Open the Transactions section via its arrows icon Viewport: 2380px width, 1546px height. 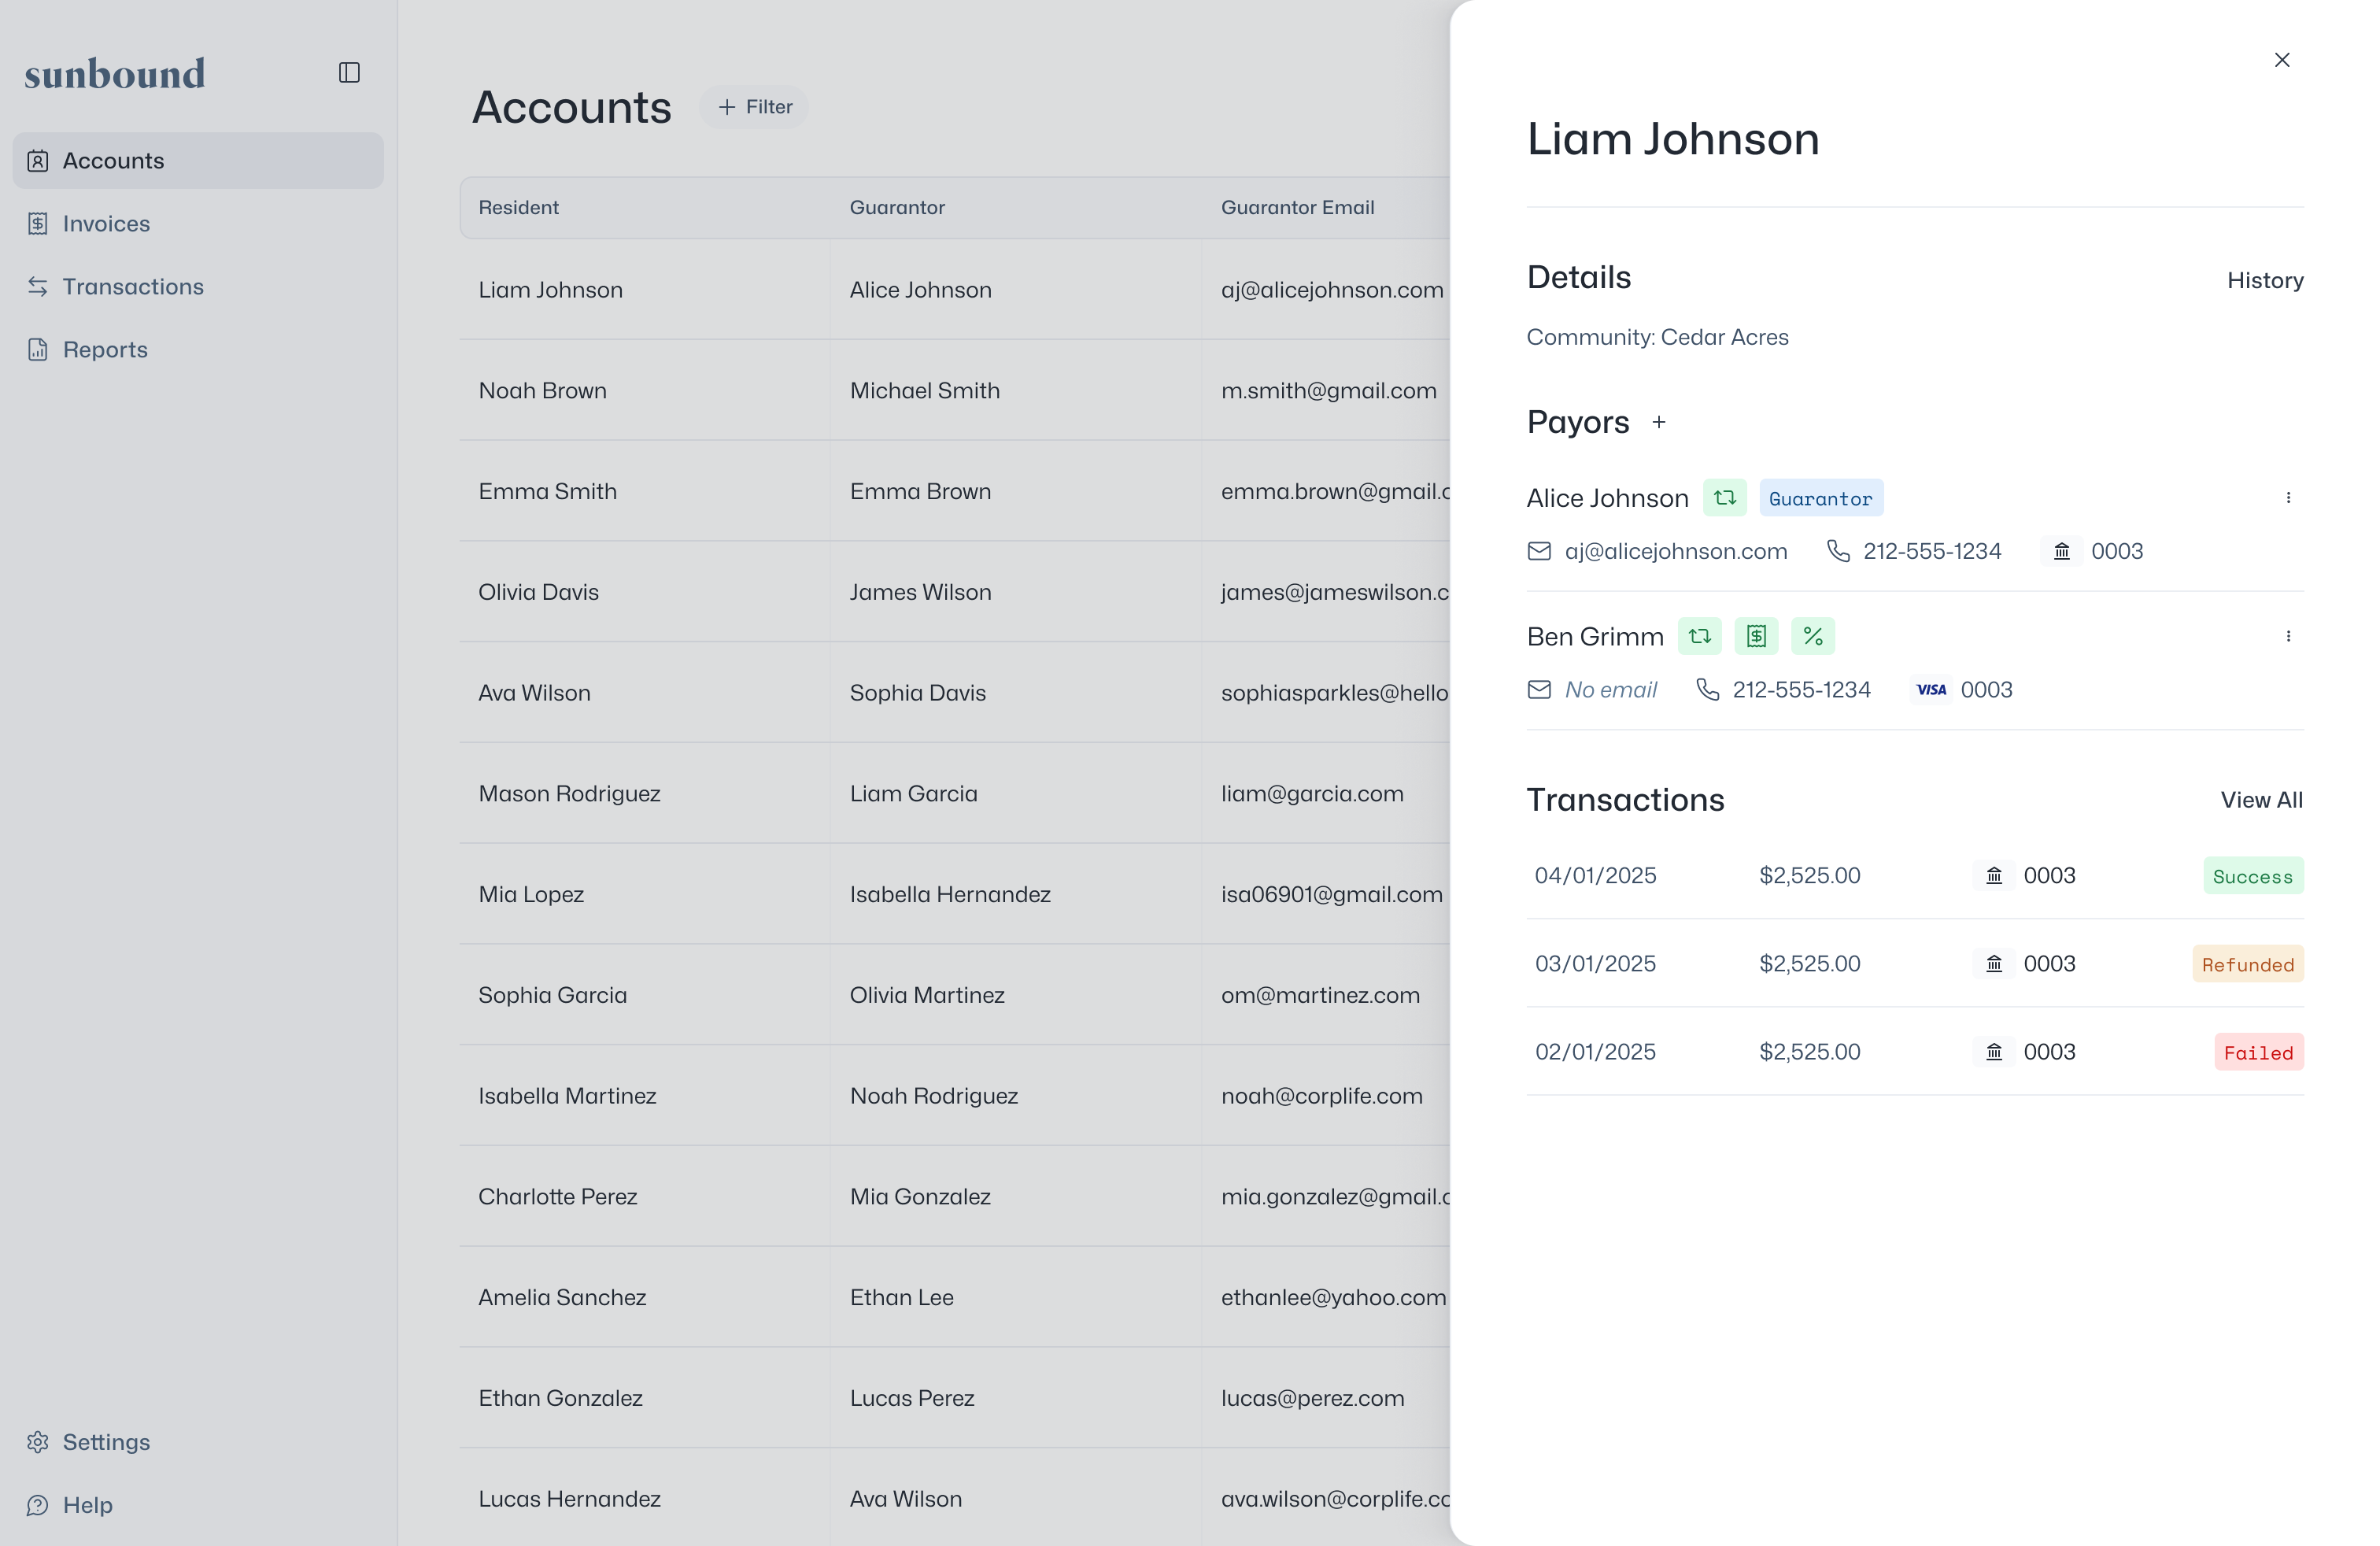coord(37,286)
